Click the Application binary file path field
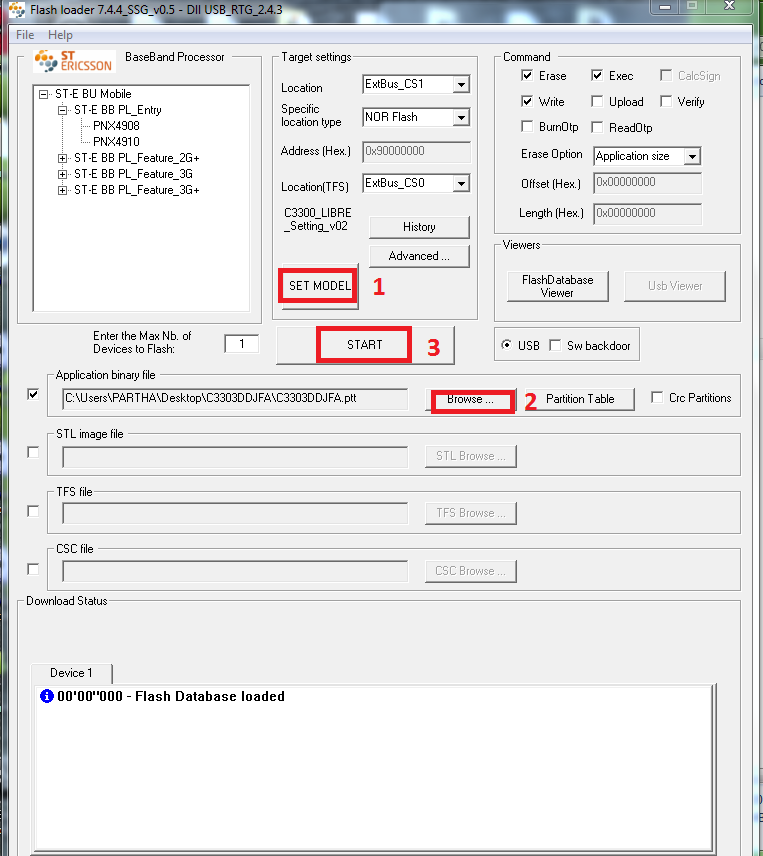763x856 pixels. pyautogui.click(x=235, y=399)
